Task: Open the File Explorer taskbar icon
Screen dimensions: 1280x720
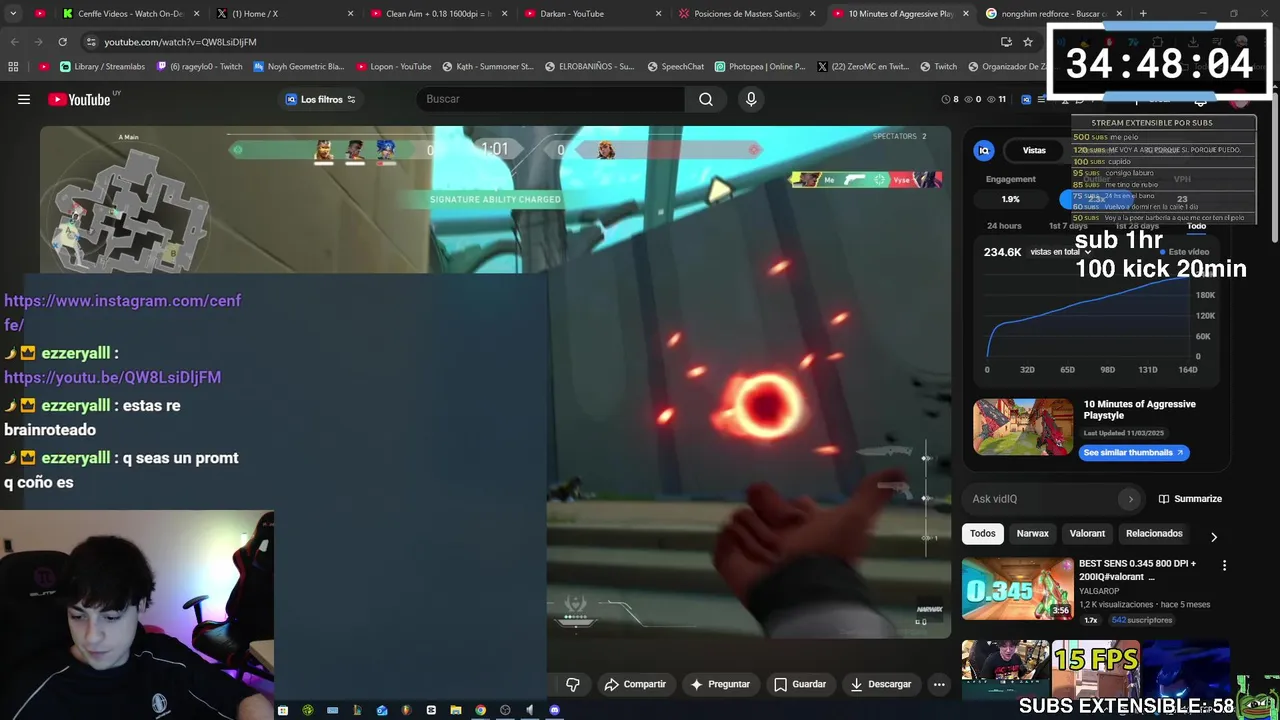Action: pyautogui.click(x=456, y=710)
